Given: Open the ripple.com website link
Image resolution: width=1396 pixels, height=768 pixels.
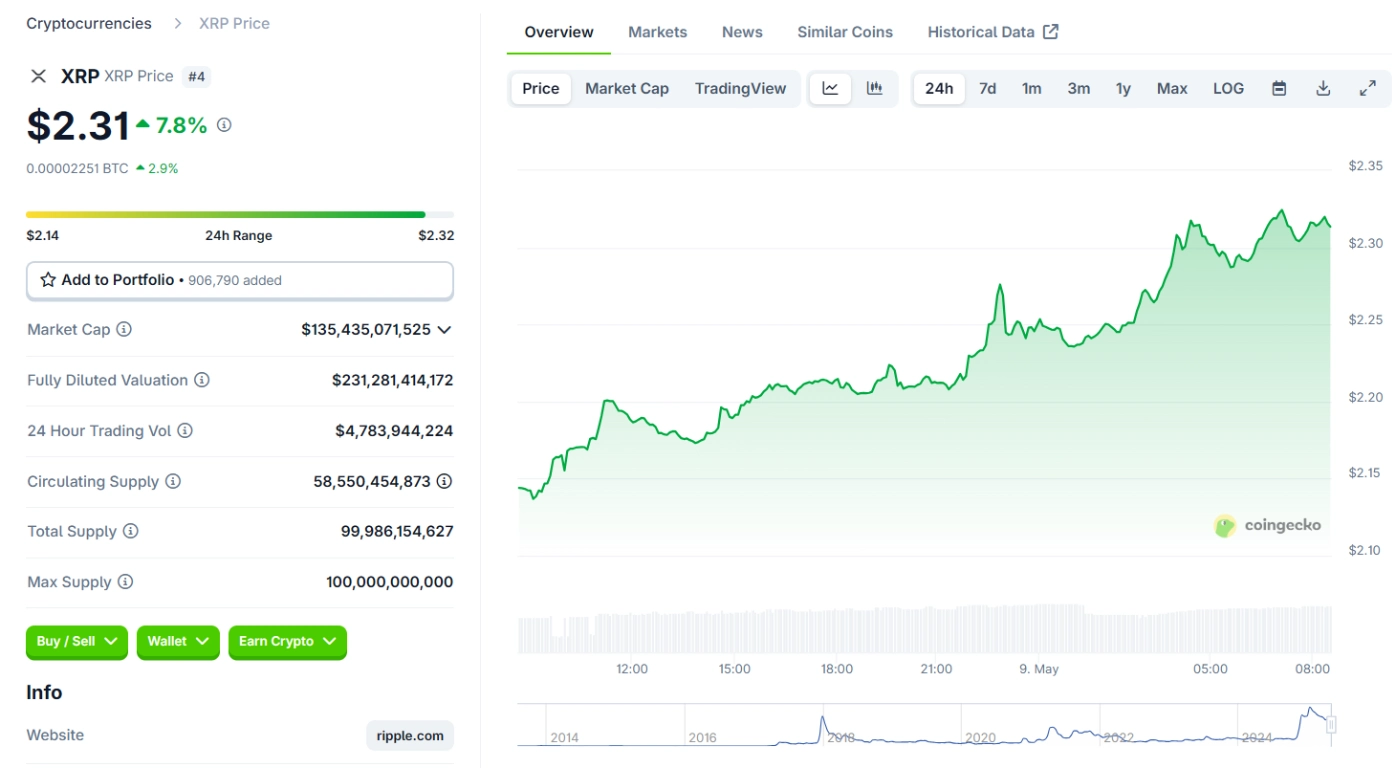Looking at the screenshot, I should pos(410,735).
